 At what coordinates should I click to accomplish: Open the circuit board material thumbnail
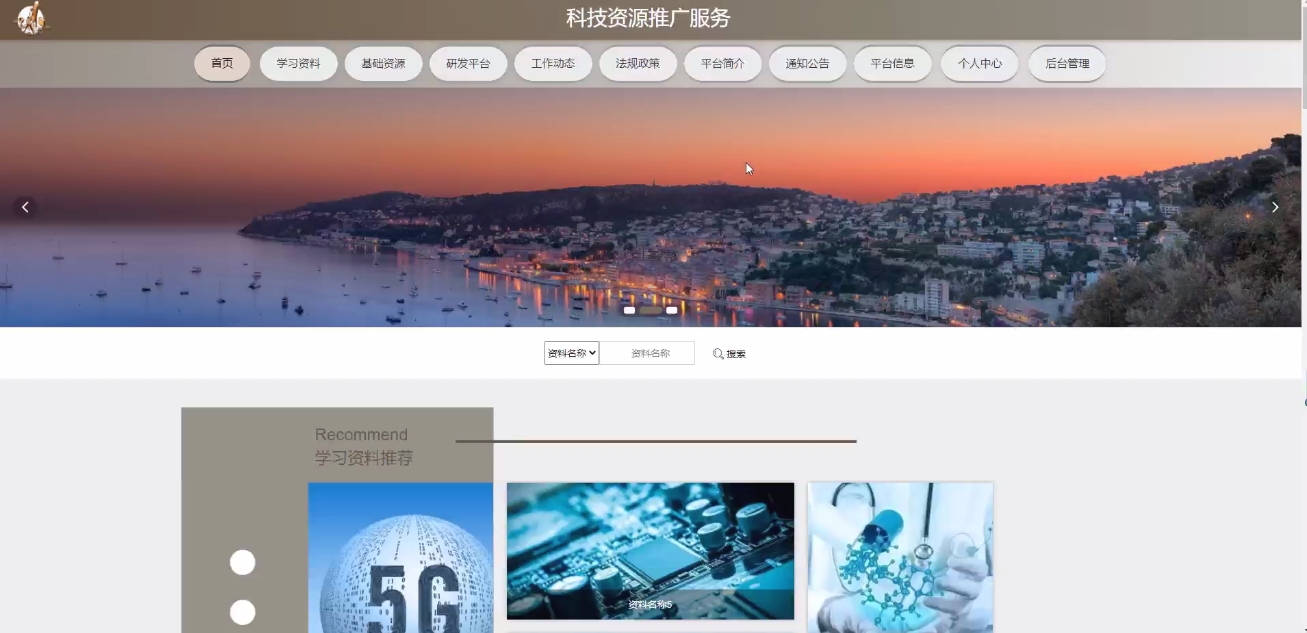pyautogui.click(x=650, y=551)
